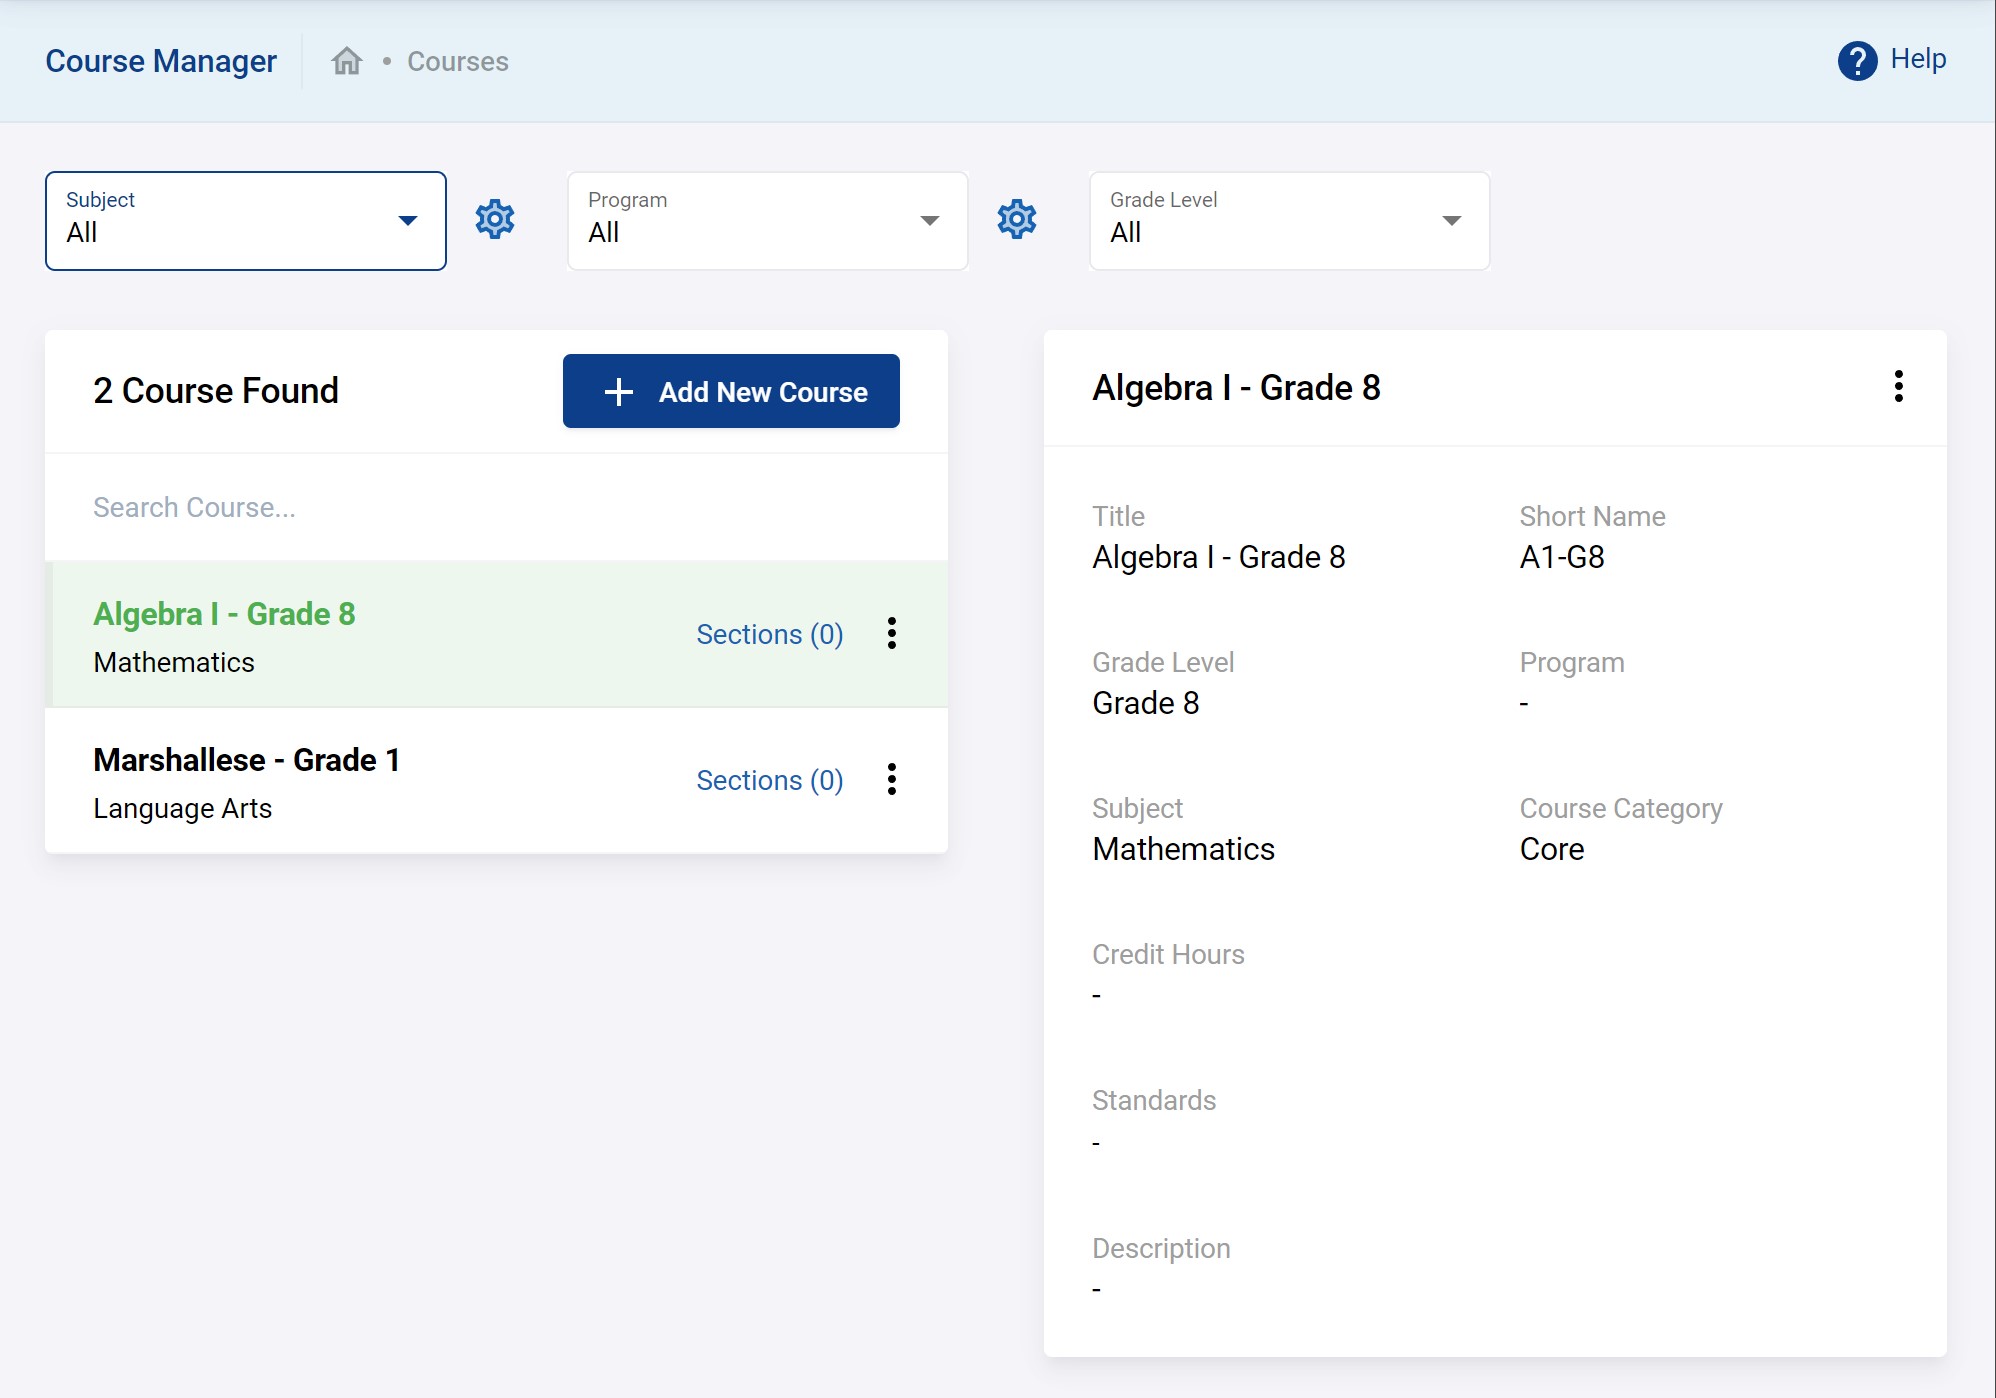Select Algebra I - Grade 8 in list
Image resolution: width=1996 pixels, height=1398 pixels.
click(x=224, y=614)
